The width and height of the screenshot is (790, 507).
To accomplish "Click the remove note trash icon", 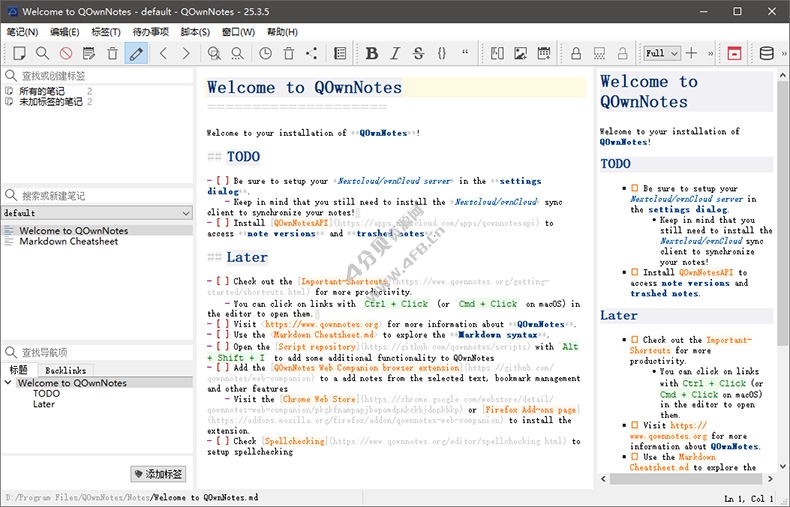I will click(x=112, y=53).
